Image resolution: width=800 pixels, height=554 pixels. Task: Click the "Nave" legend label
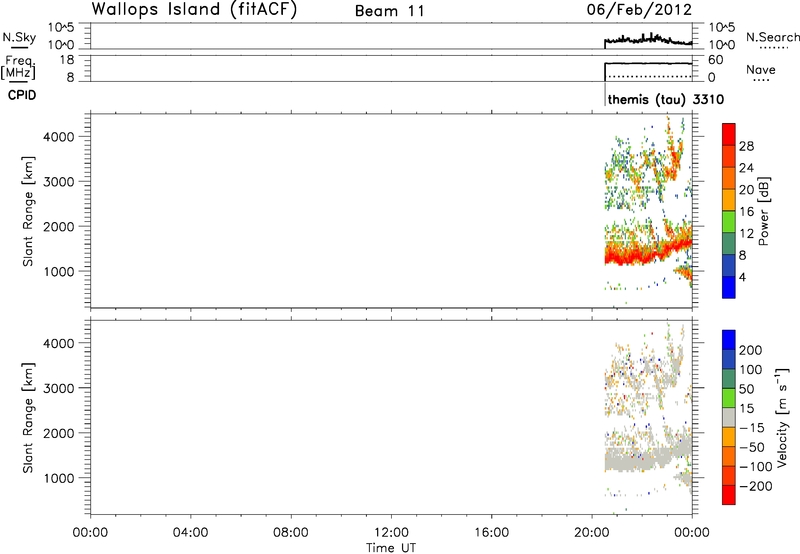click(x=760, y=70)
